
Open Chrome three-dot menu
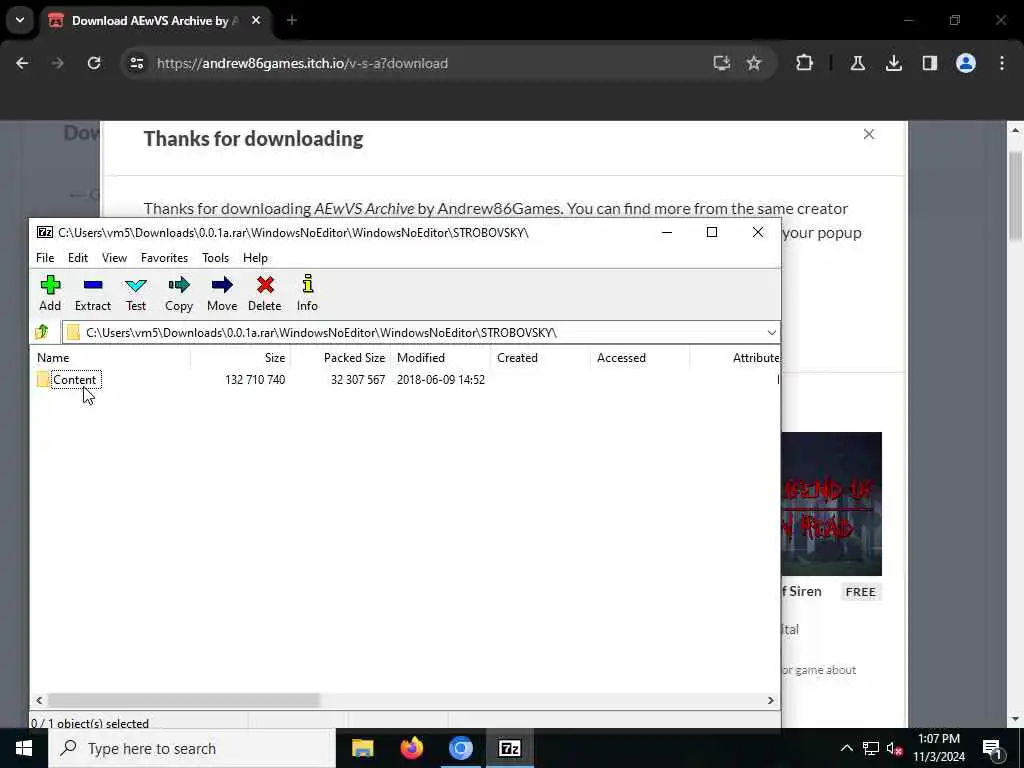pyautogui.click(x=1002, y=63)
